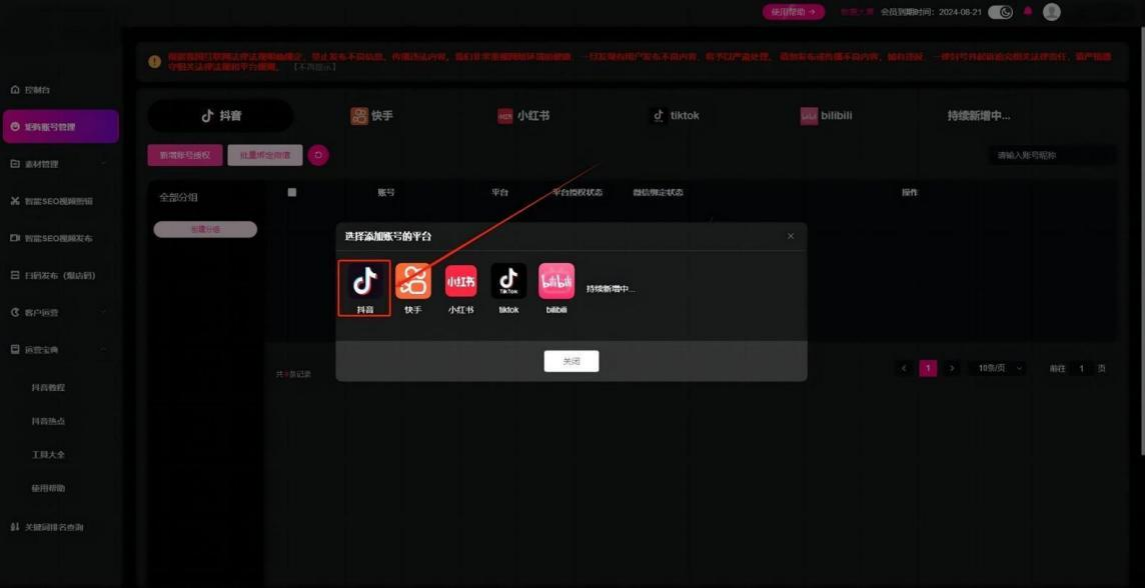This screenshot has height=588, width=1145.
Task: Close the platform dialog with the X
Action: [x=791, y=236]
